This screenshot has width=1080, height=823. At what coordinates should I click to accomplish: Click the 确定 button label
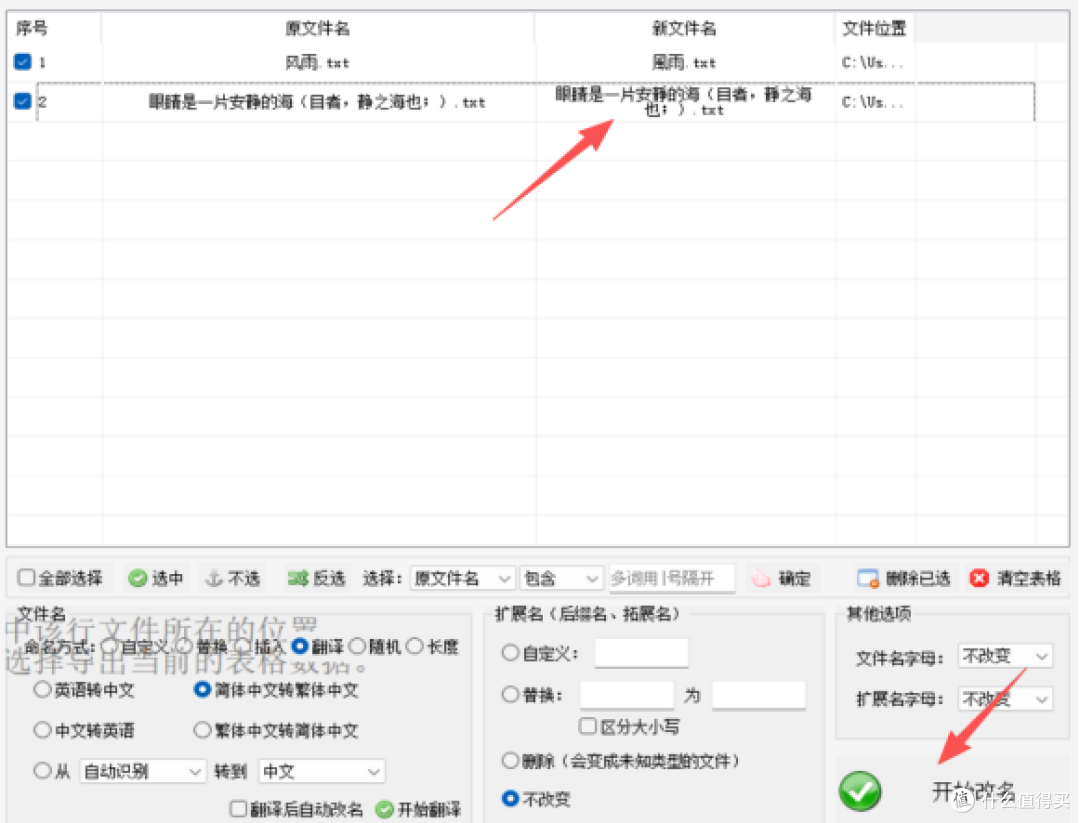pyautogui.click(x=794, y=579)
